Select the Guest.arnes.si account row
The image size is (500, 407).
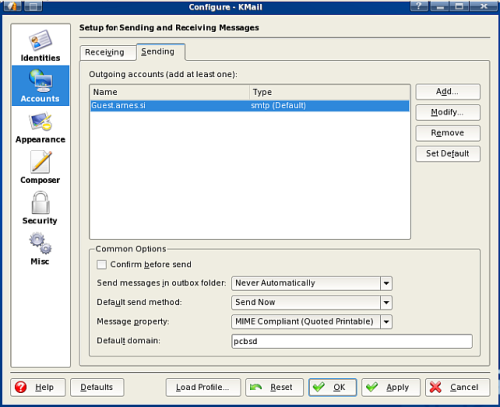[250, 106]
